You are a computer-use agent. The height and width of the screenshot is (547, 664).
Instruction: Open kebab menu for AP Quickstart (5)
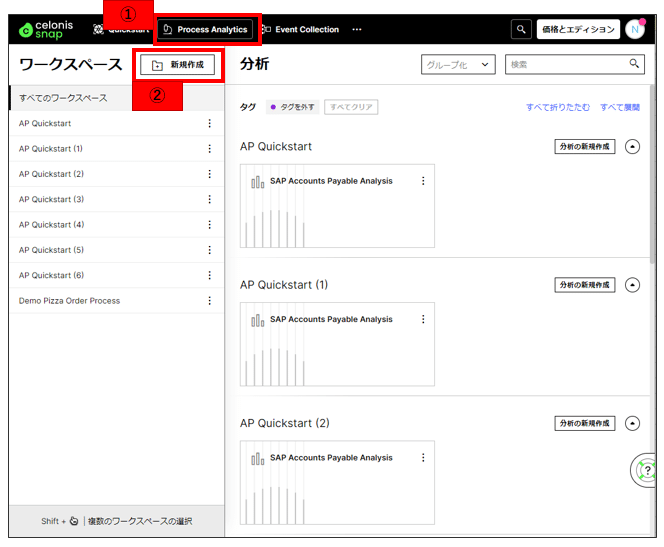tap(210, 250)
